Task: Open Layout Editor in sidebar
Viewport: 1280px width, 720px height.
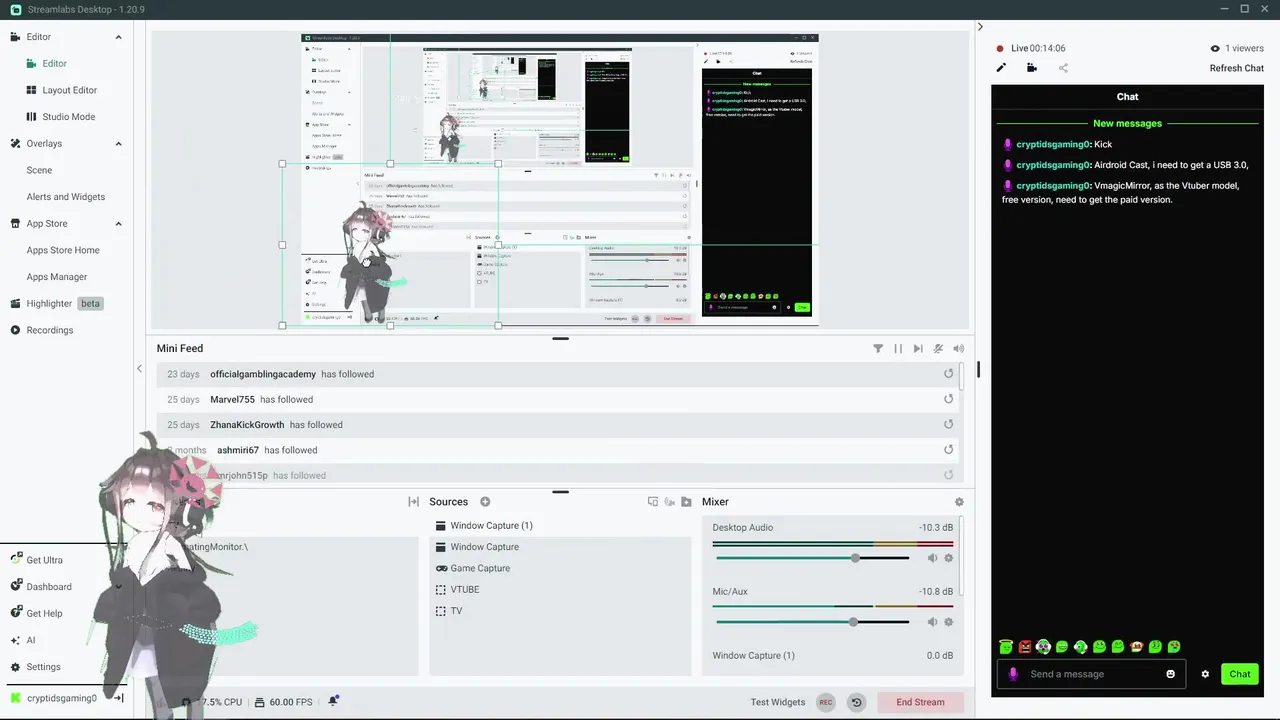Action: (x=69, y=90)
